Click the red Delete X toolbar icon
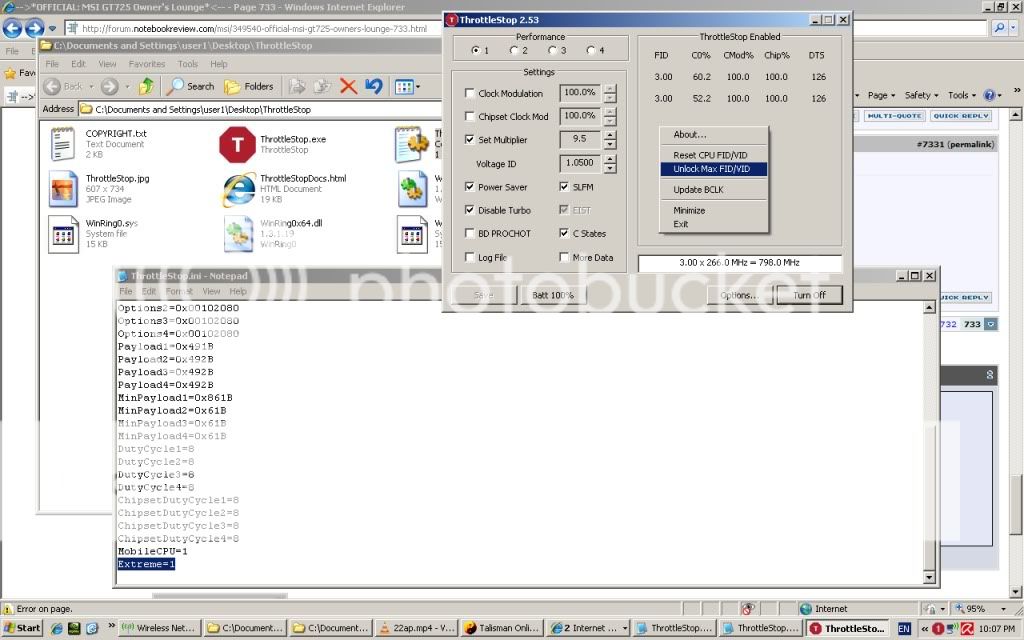1024x640 pixels. [x=348, y=86]
